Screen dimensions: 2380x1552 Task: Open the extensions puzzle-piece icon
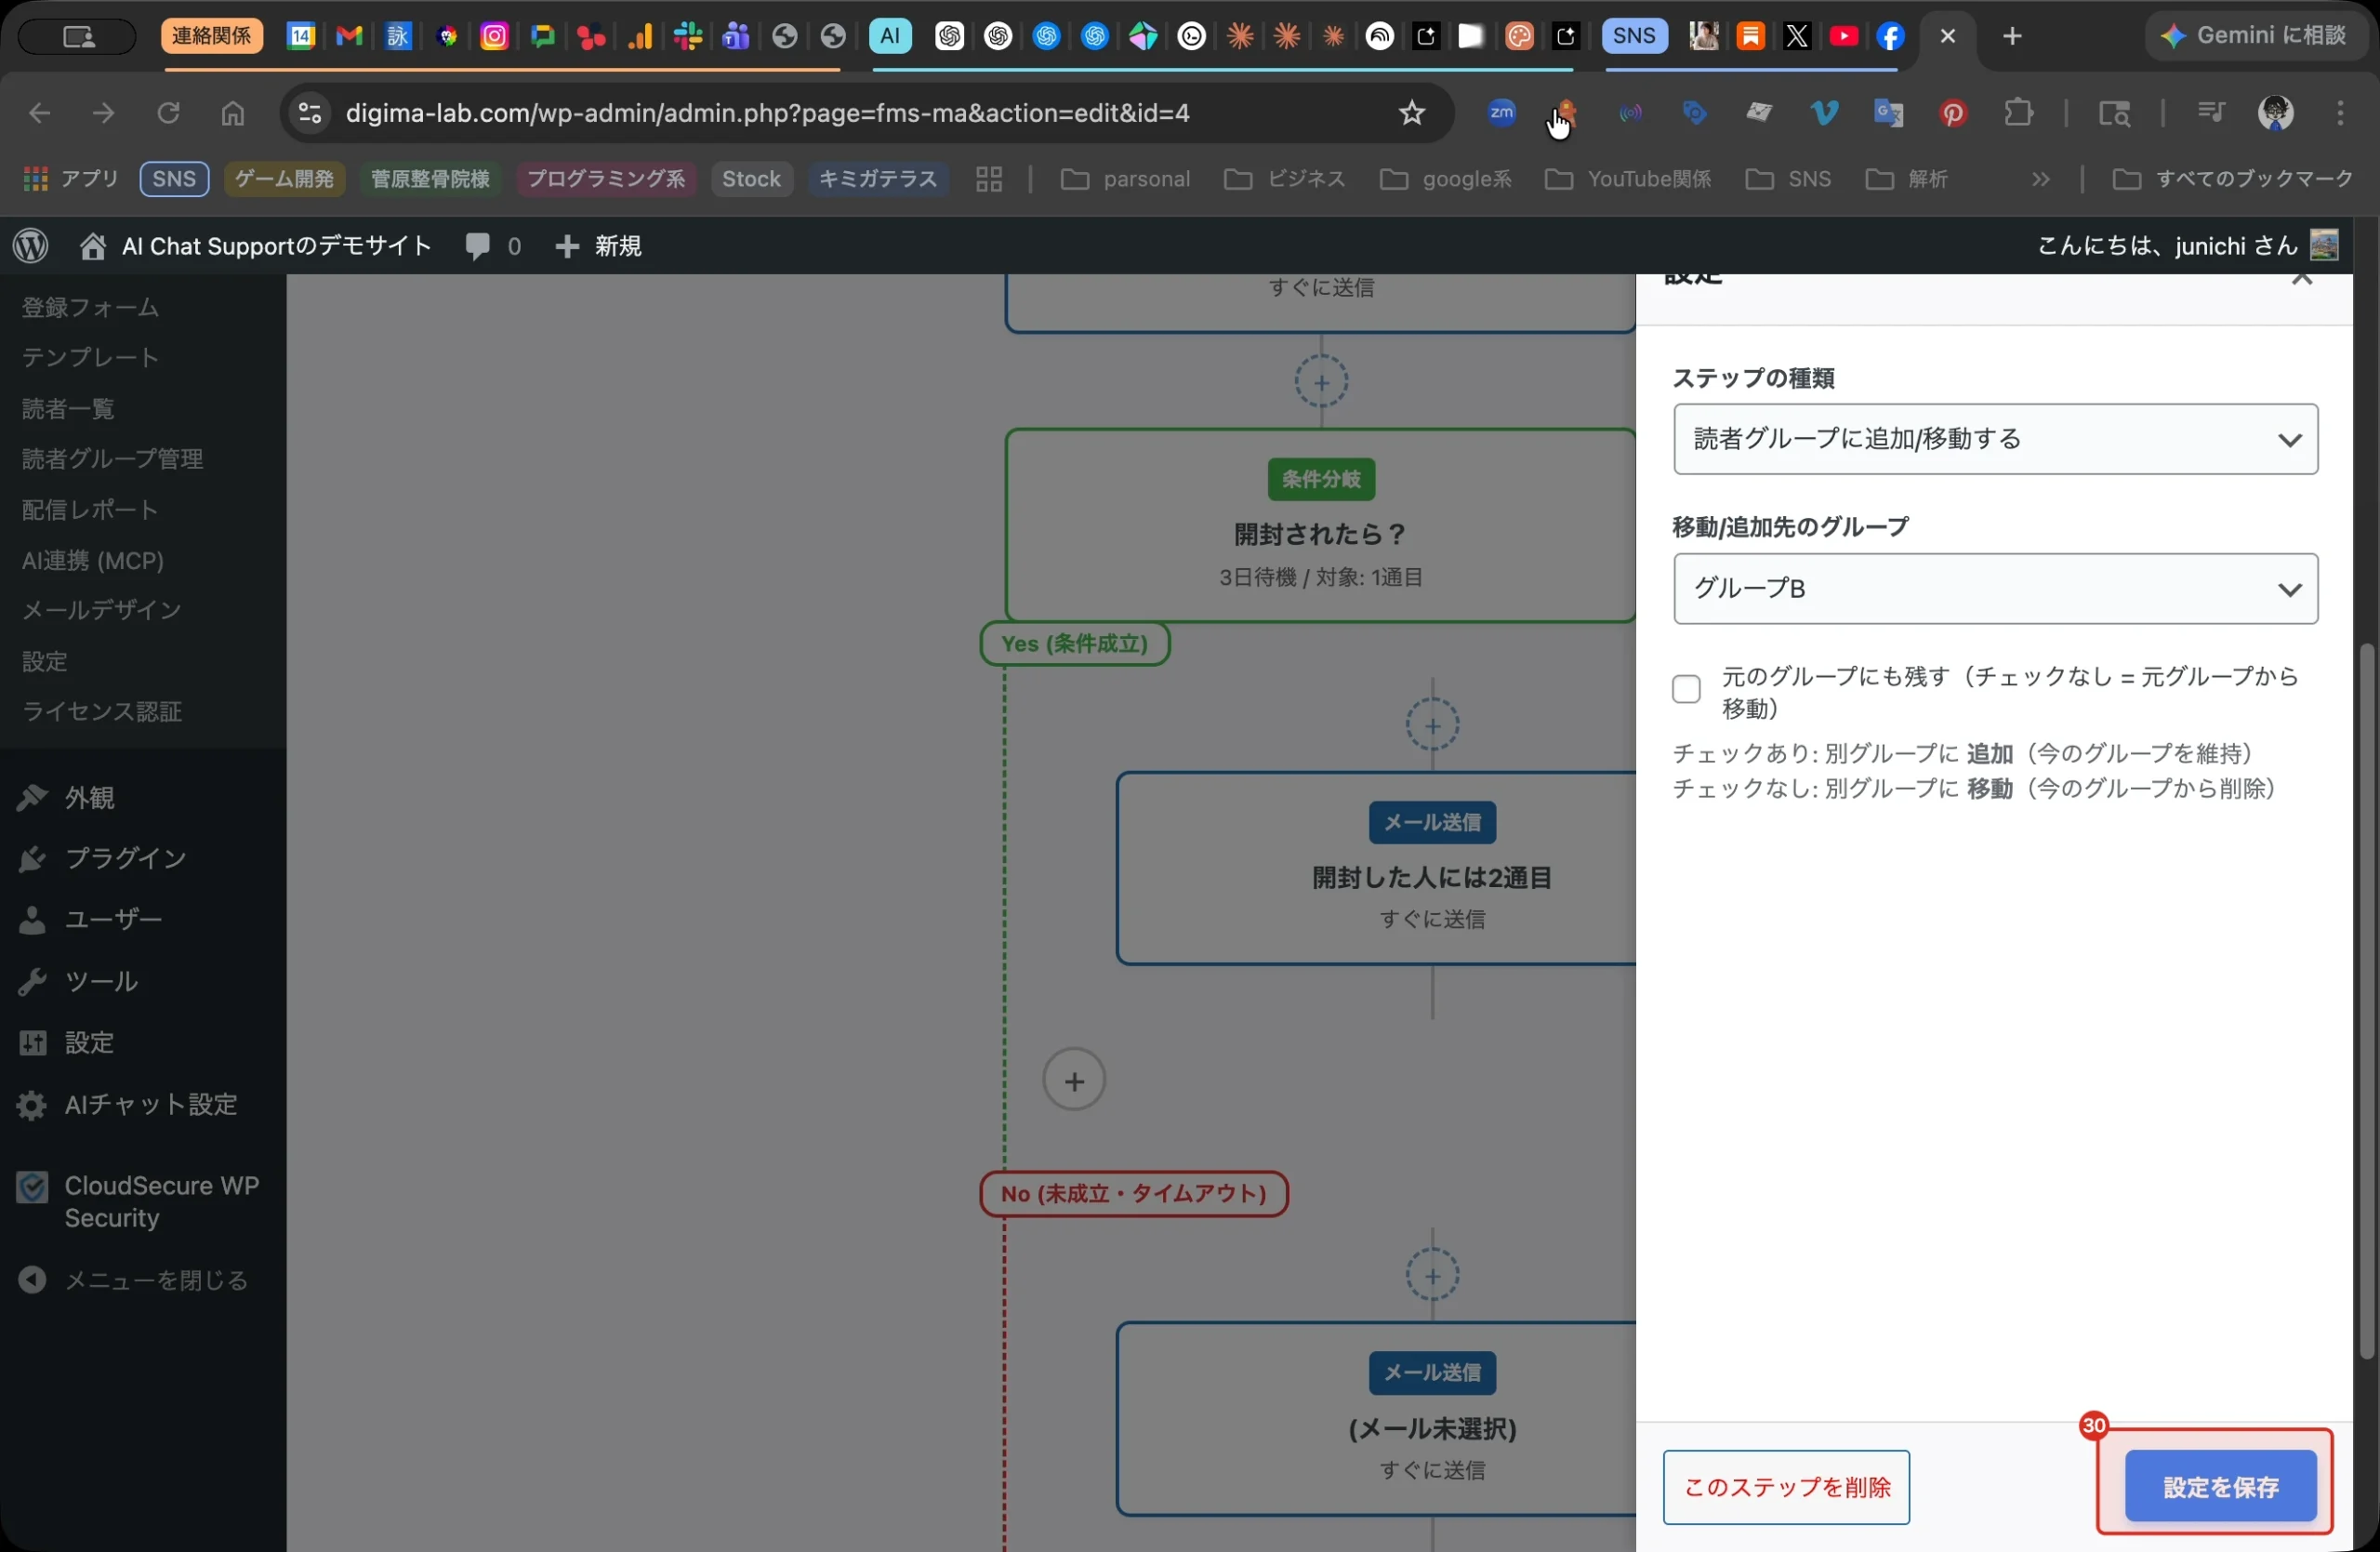[x=2018, y=113]
